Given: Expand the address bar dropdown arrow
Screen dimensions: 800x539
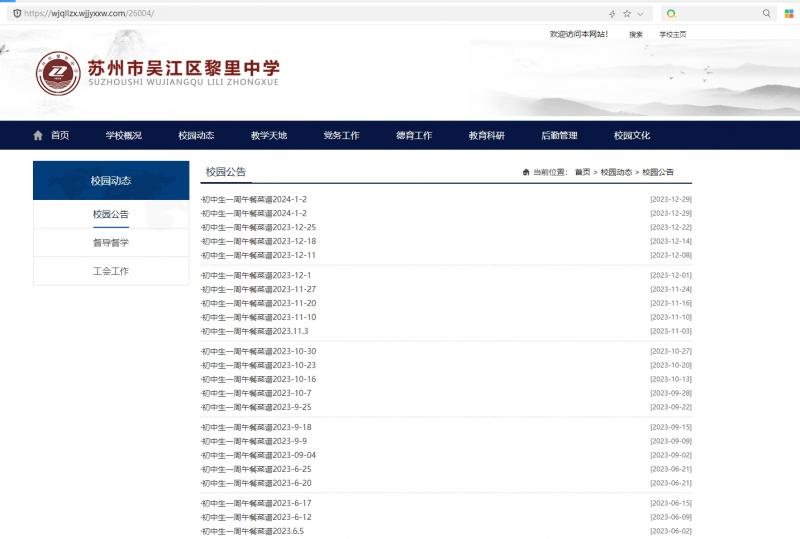Looking at the screenshot, I should coord(641,14).
